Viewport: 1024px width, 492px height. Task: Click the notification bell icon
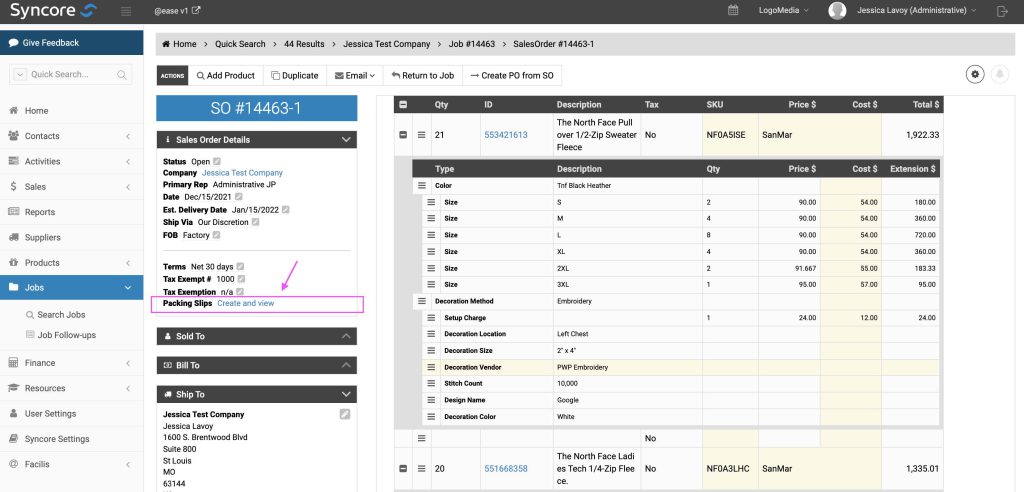(x=999, y=74)
